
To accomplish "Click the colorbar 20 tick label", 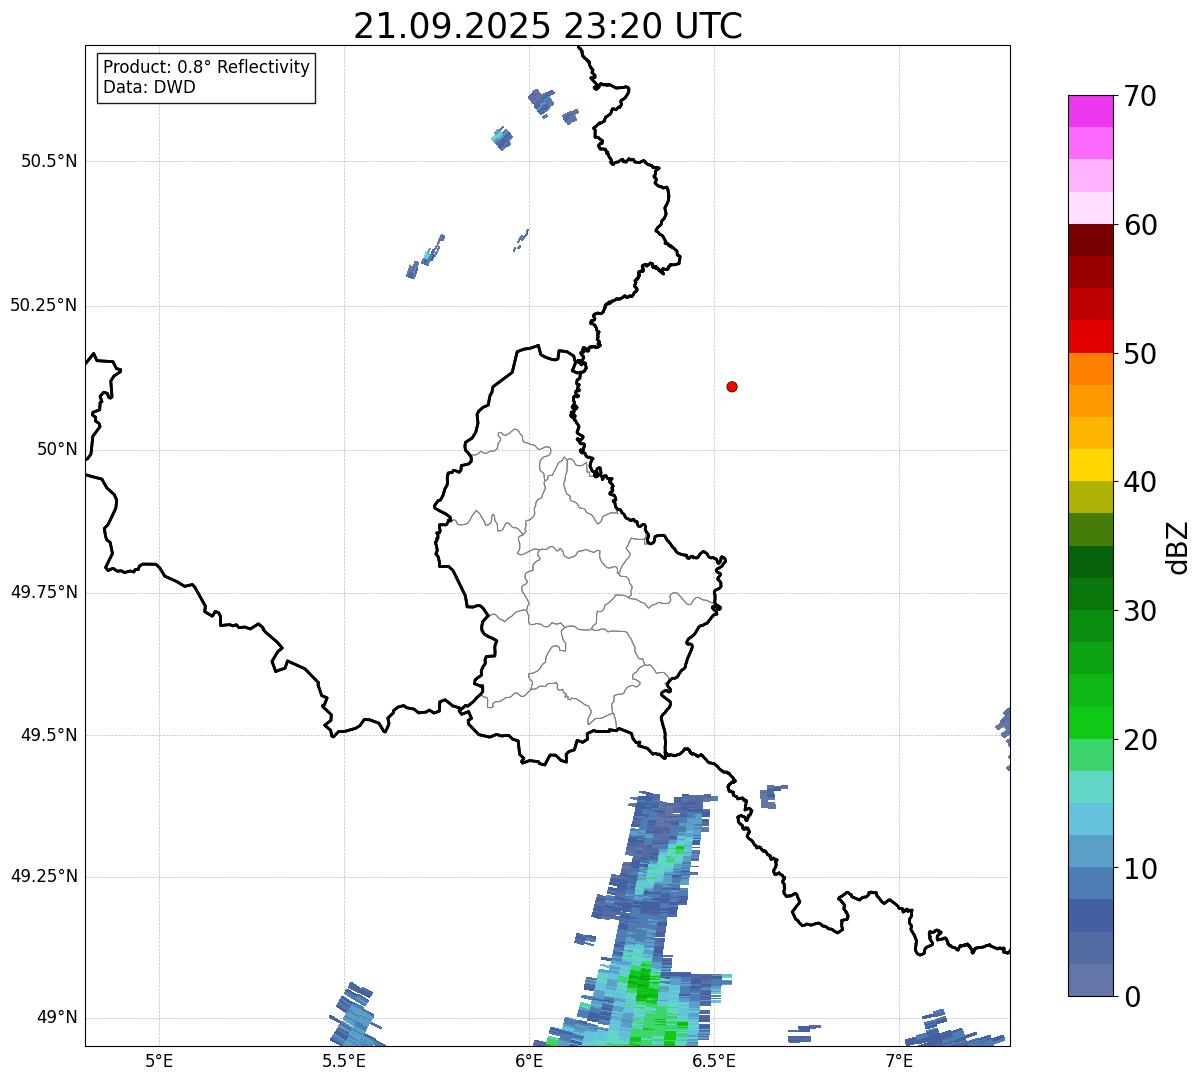I will coord(1140,740).
